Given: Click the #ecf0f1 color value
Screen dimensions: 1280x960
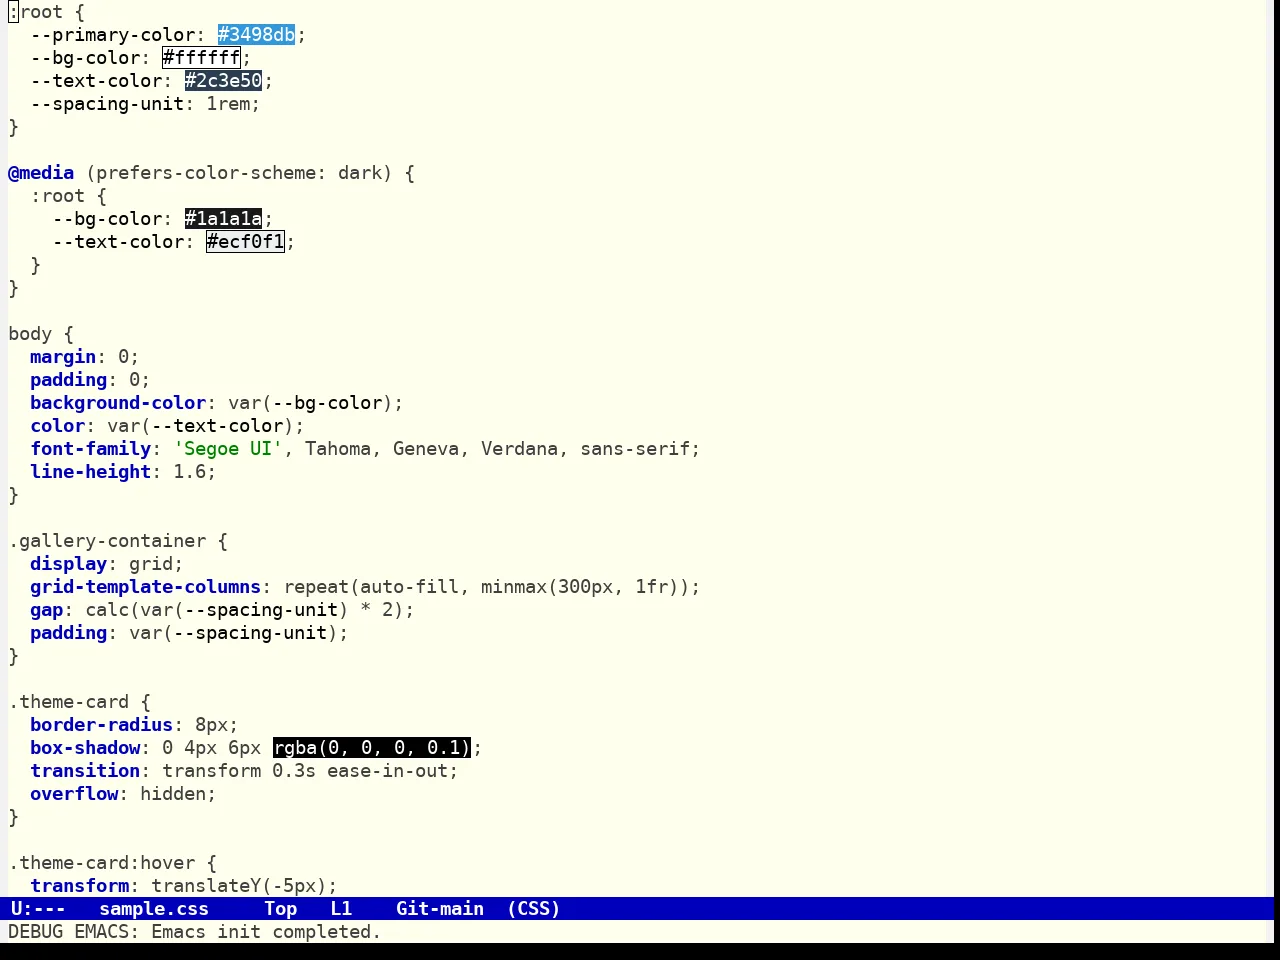Looking at the screenshot, I should tap(245, 242).
